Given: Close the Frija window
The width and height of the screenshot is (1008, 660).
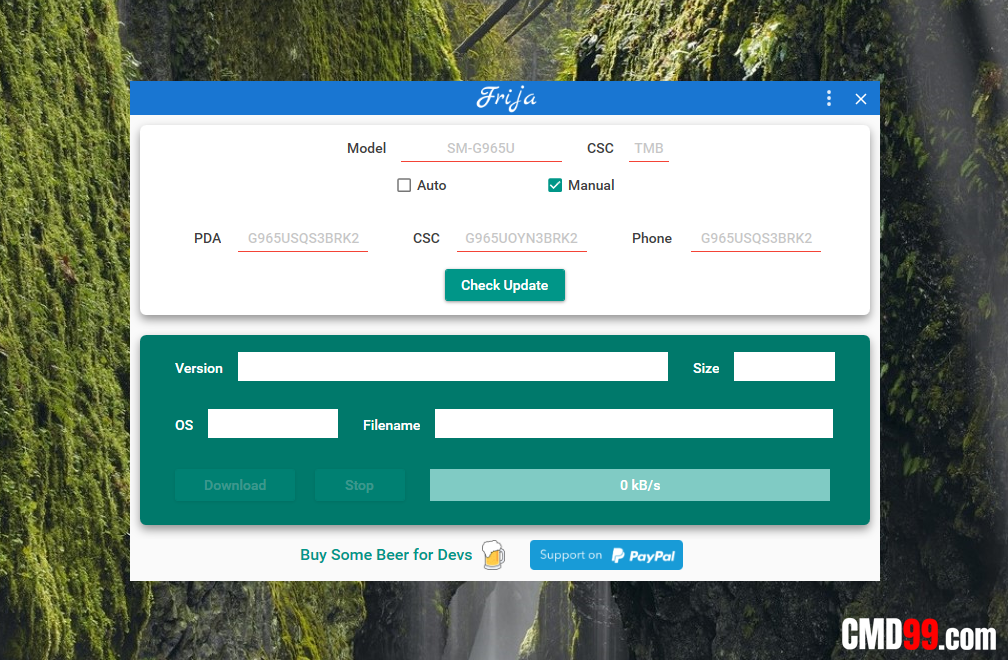Looking at the screenshot, I should coord(861,99).
